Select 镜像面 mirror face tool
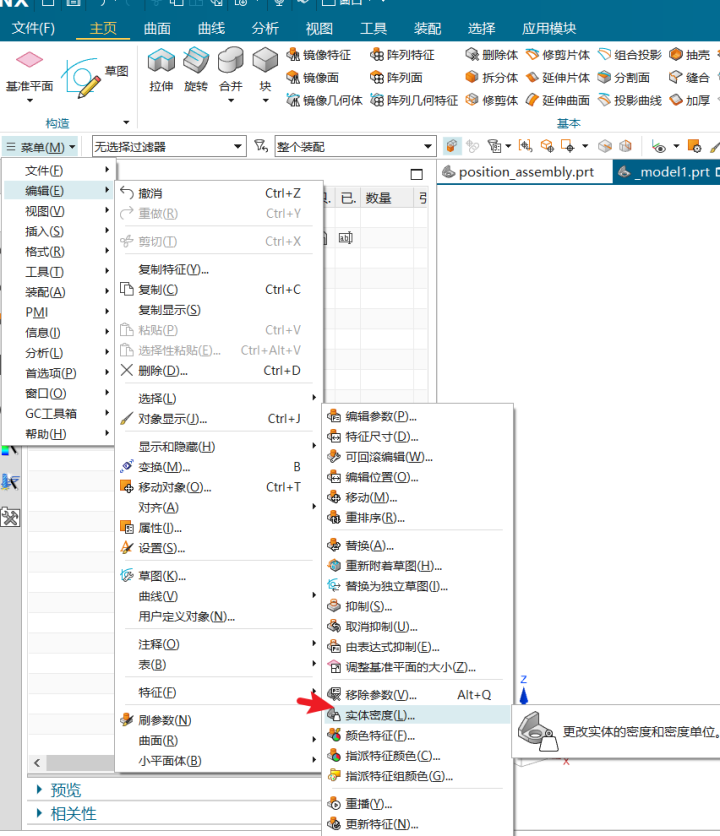Viewport: 720px width, 836px height. (313, 78)
